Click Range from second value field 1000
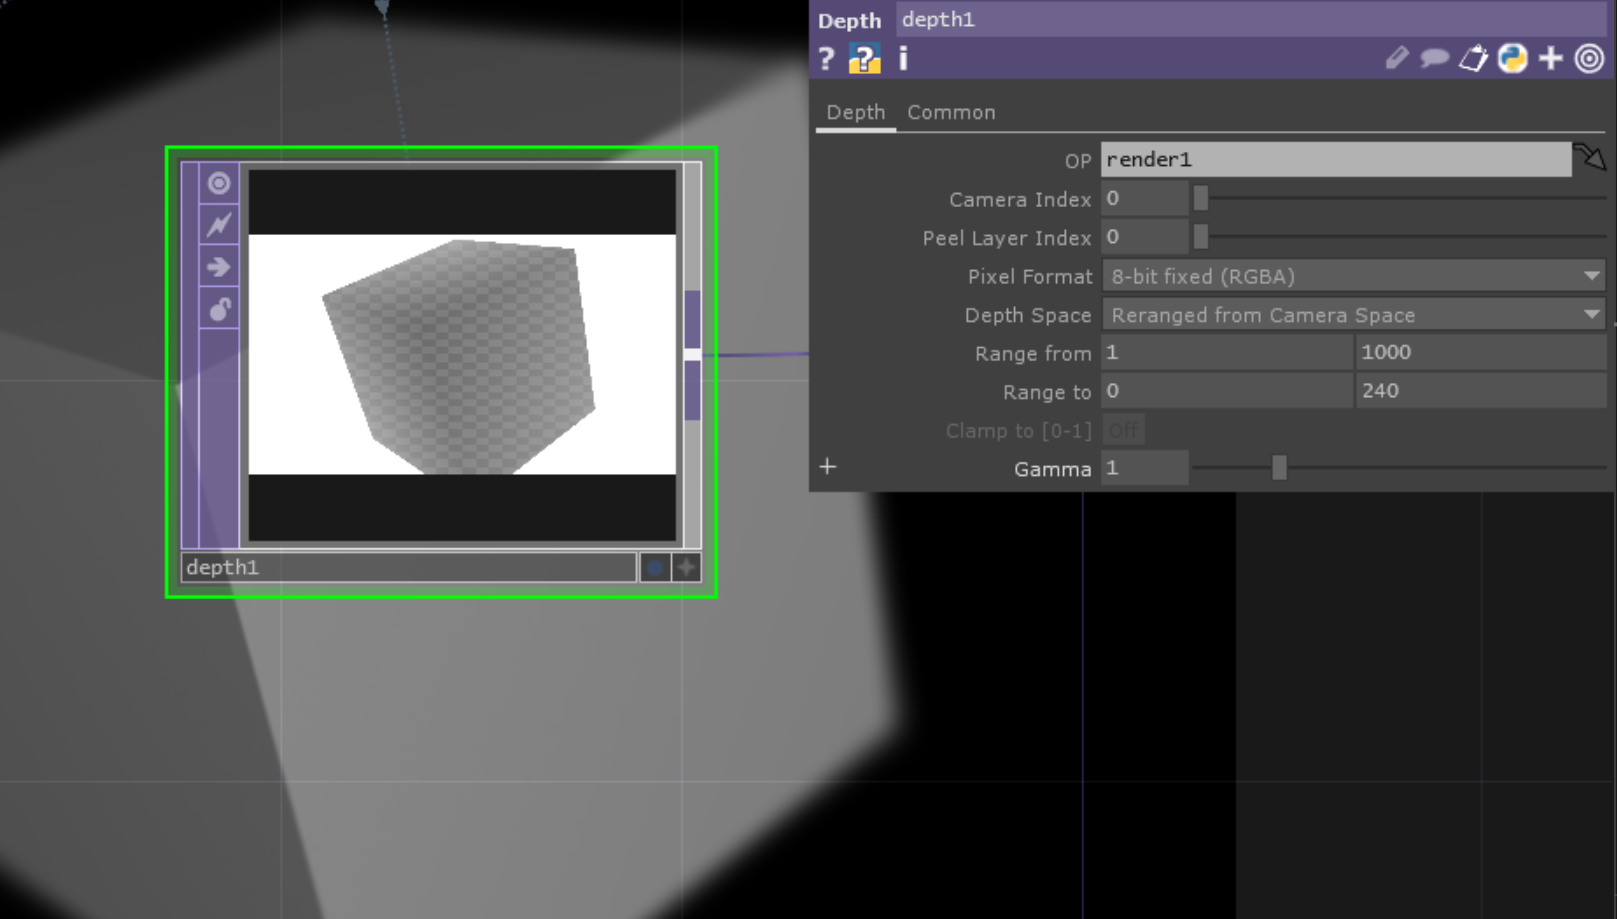 1481,352
